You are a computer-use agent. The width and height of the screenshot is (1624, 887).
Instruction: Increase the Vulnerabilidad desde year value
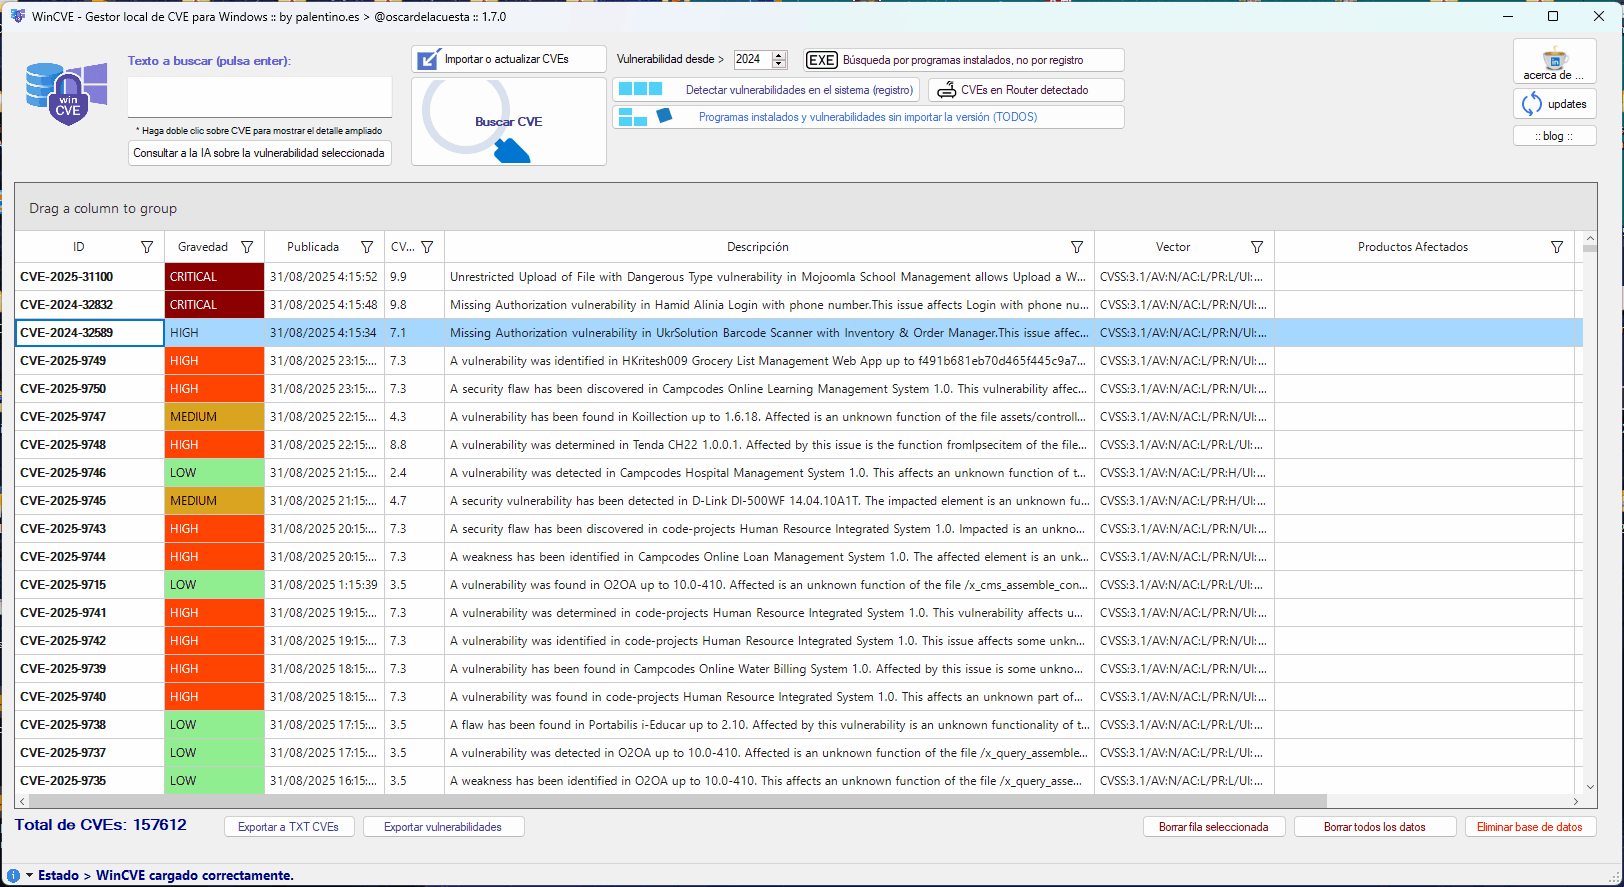[780, 55]
